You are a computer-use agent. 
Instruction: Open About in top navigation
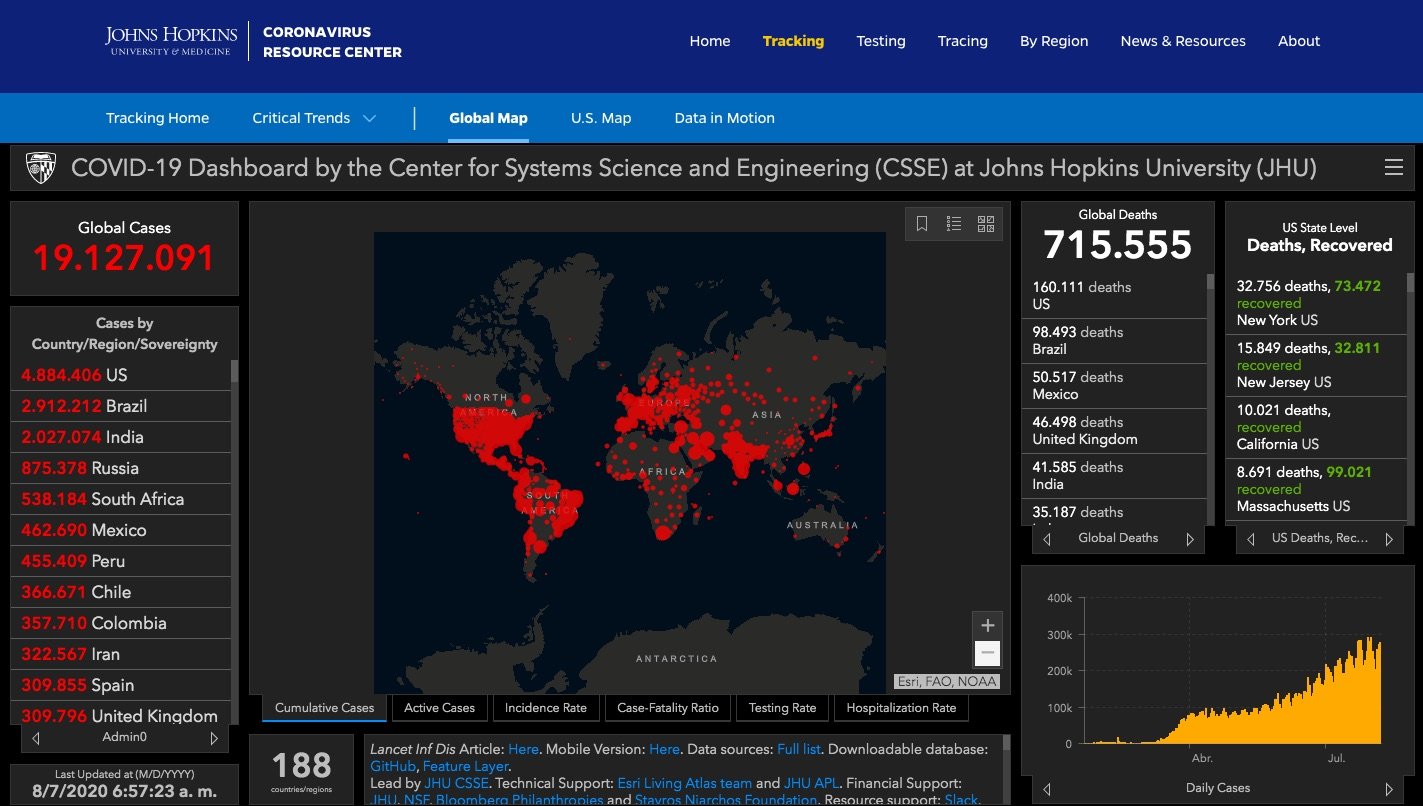point(1299,41)
